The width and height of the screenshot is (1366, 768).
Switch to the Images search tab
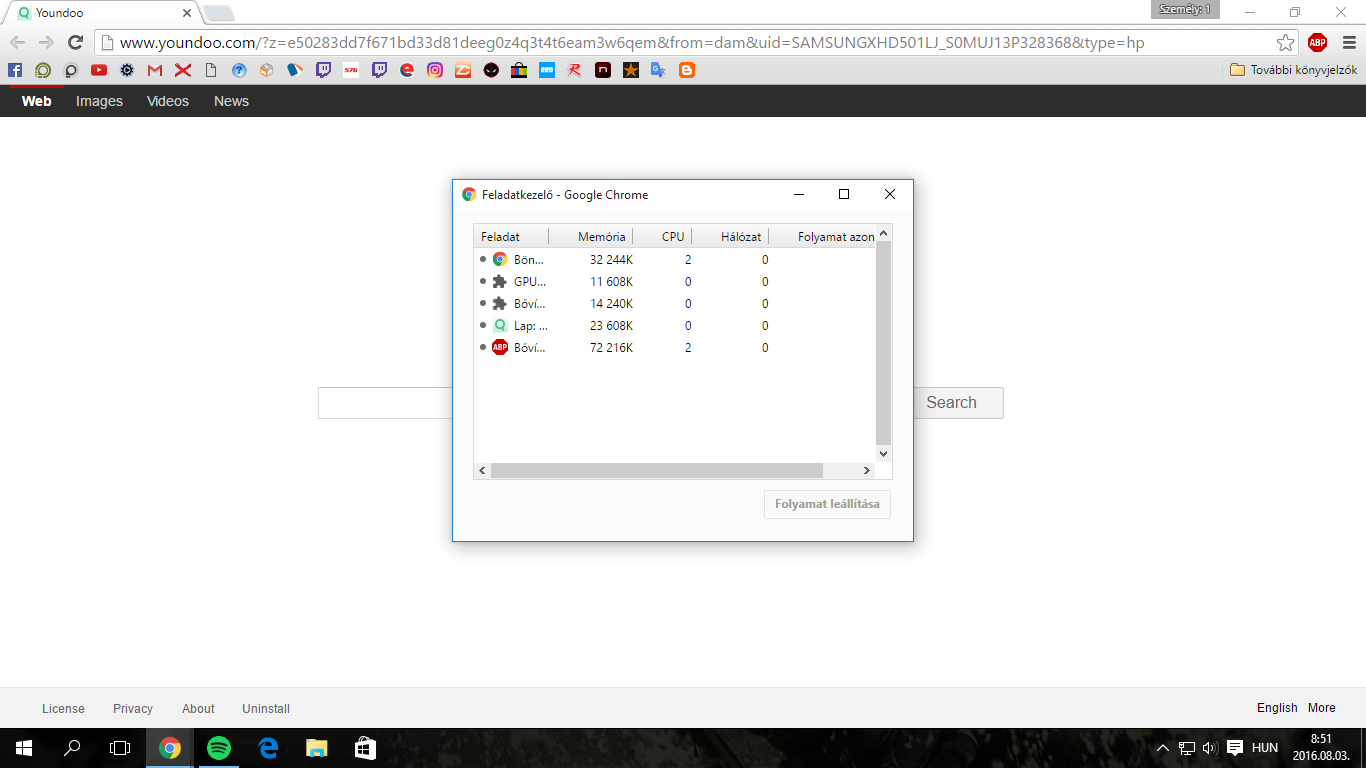click(99, 101)
